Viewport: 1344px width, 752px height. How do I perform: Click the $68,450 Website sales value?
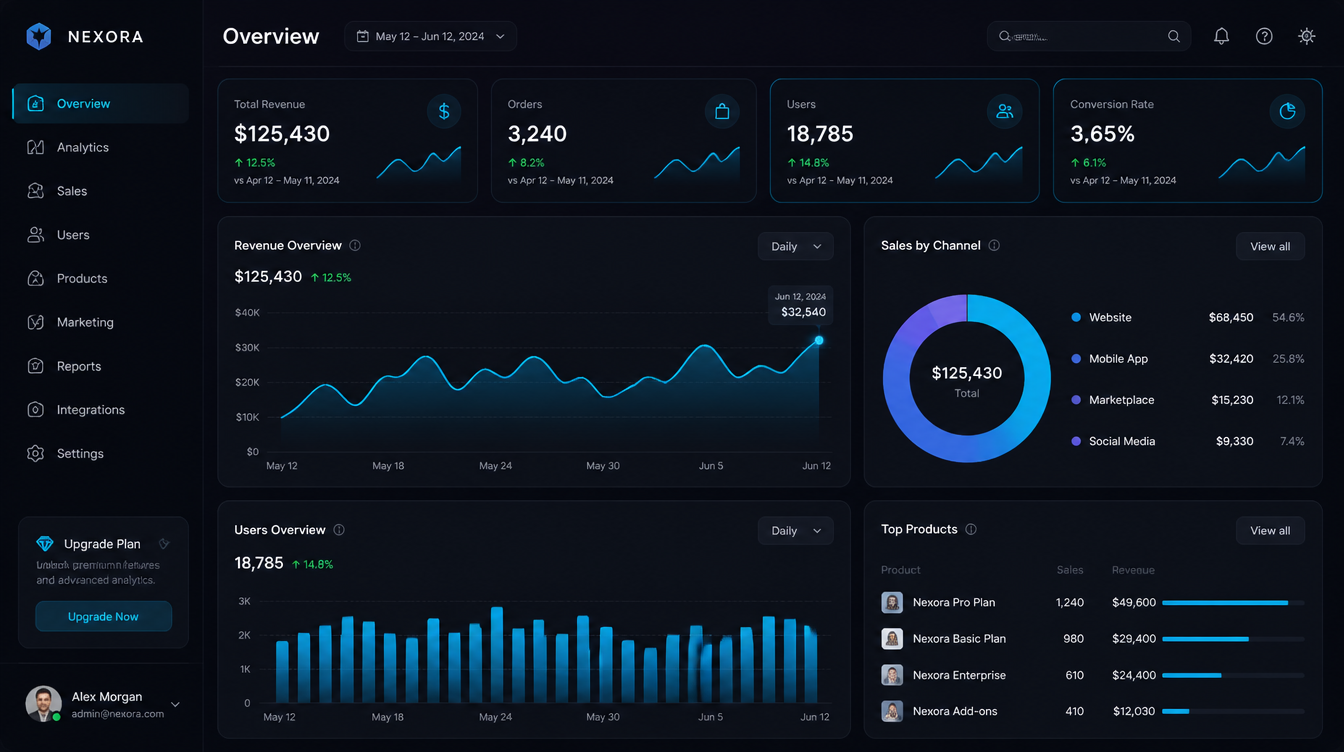(1231, 317)
